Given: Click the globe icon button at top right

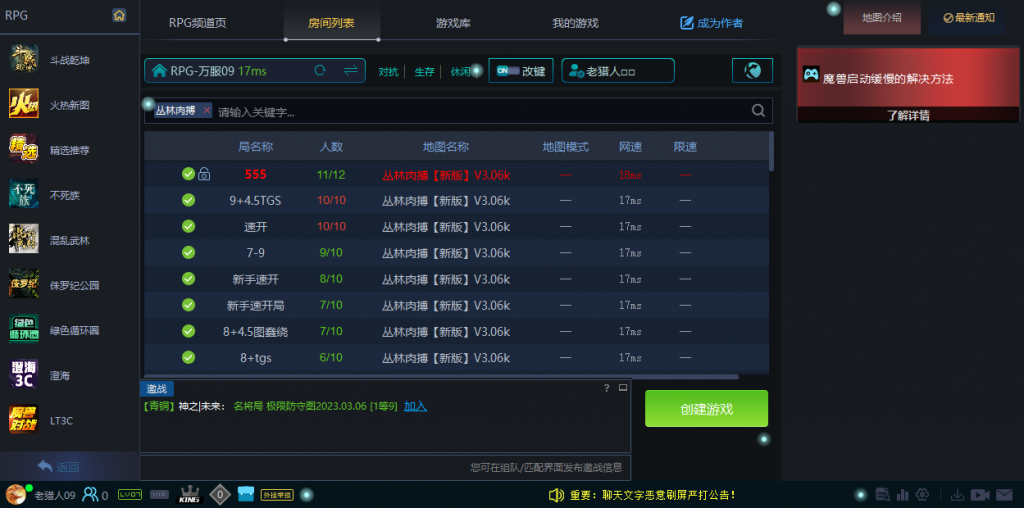Looking at the screenshot, I should [753, 70].
